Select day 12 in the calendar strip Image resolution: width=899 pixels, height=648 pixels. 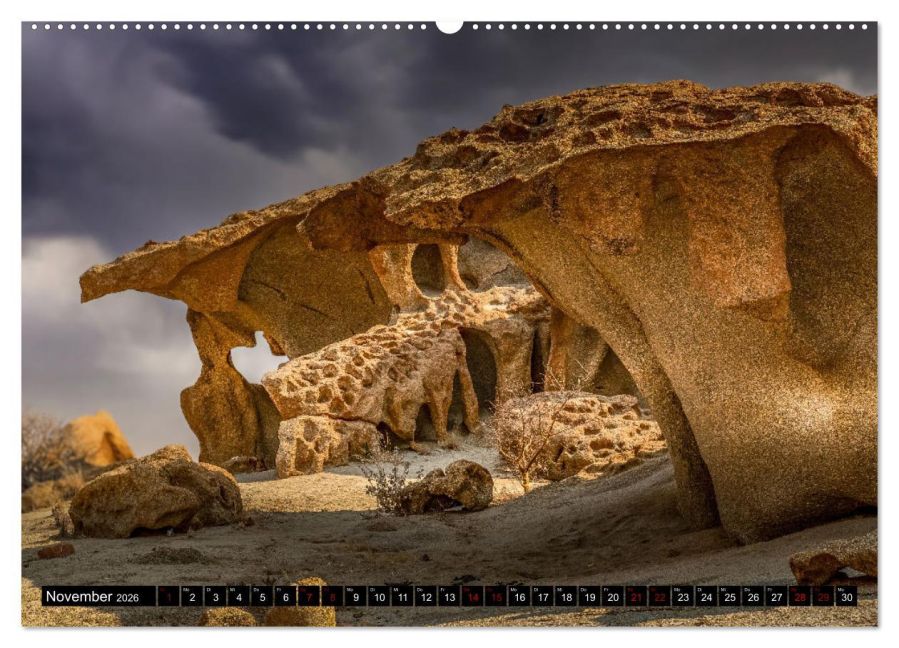[425, 597]
